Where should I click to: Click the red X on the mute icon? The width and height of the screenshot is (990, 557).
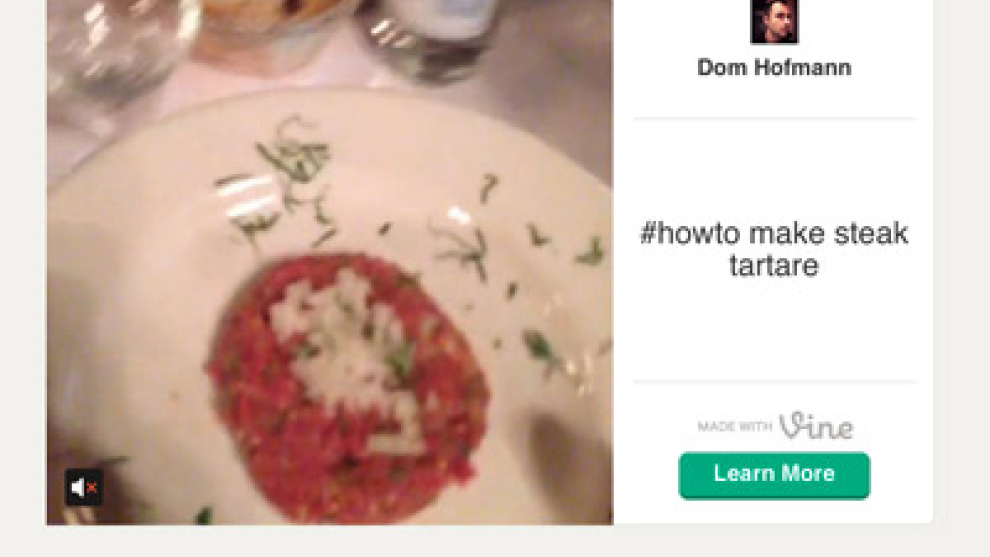92,488
